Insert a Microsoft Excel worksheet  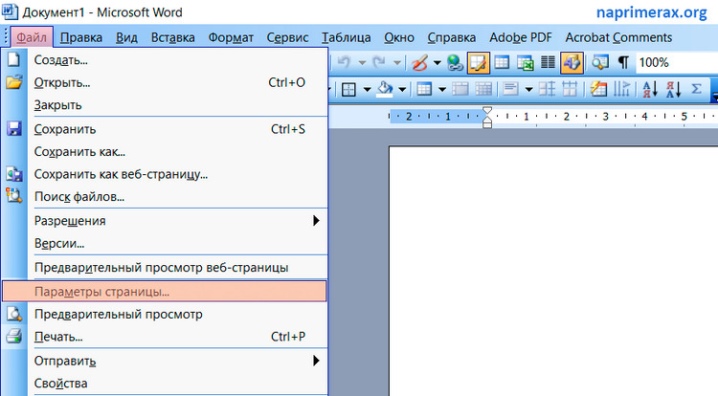click(525, 63)
